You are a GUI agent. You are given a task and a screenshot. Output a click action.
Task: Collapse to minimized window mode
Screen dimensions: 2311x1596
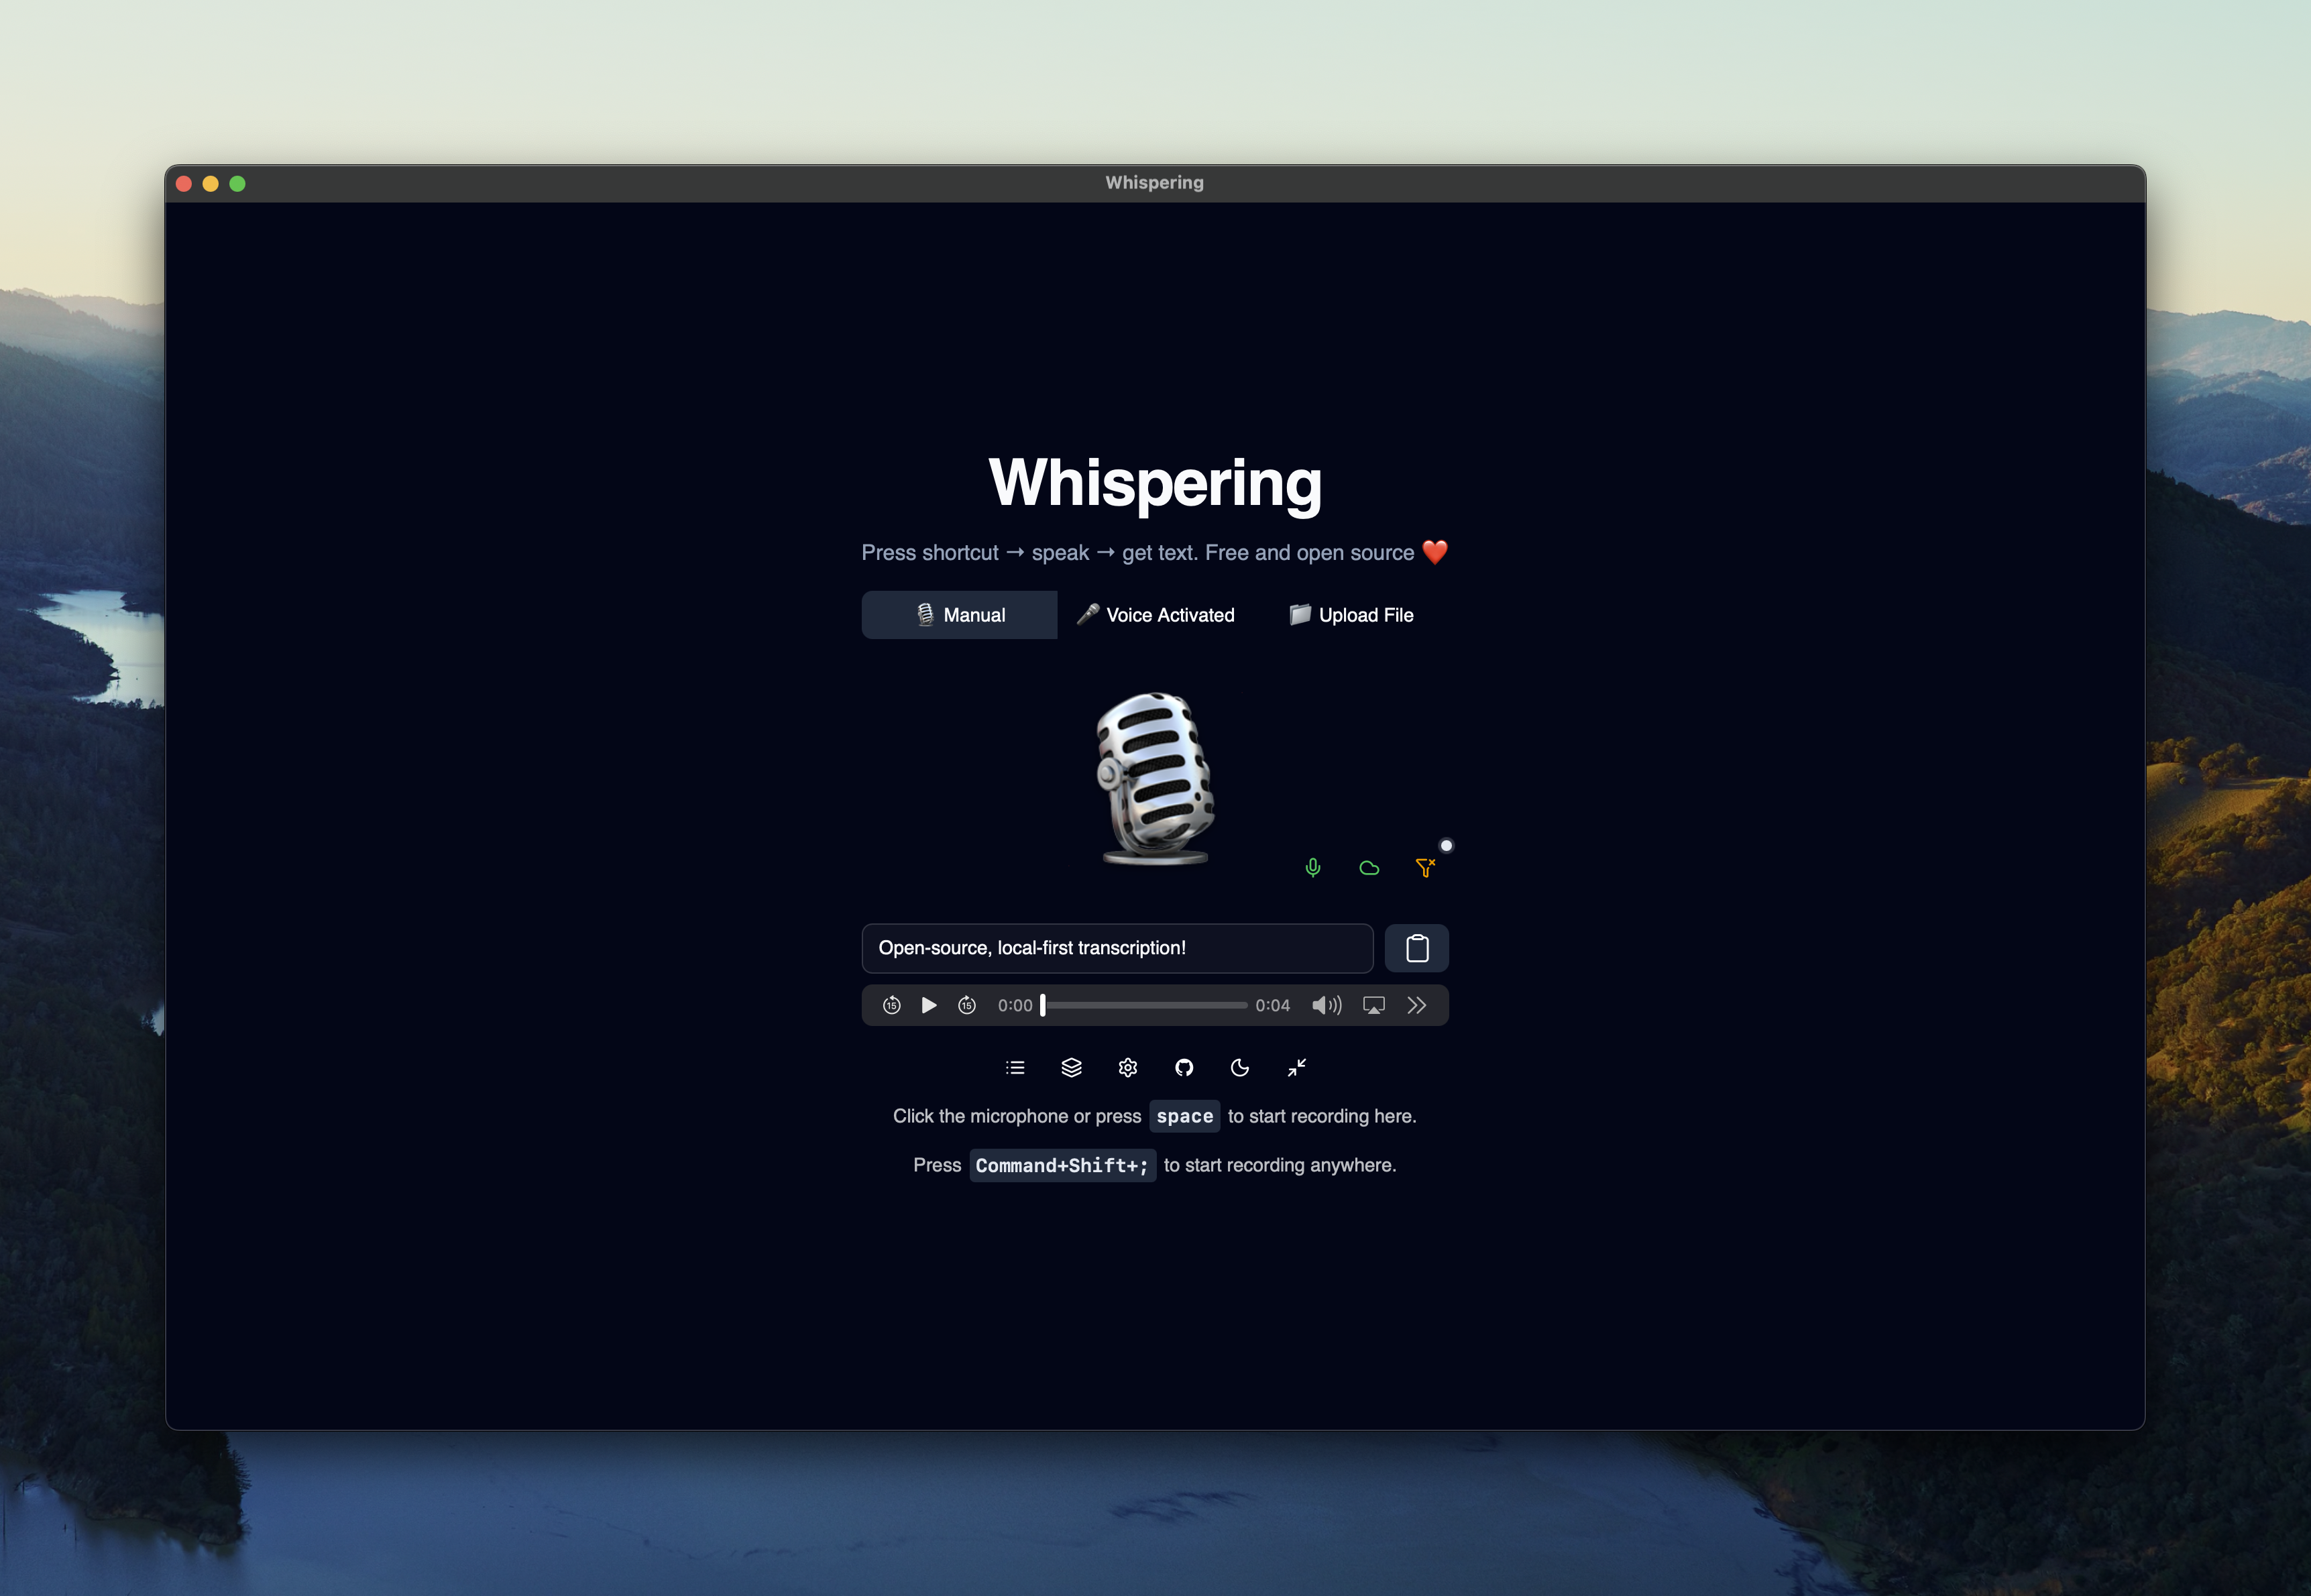point(1297,1067)
